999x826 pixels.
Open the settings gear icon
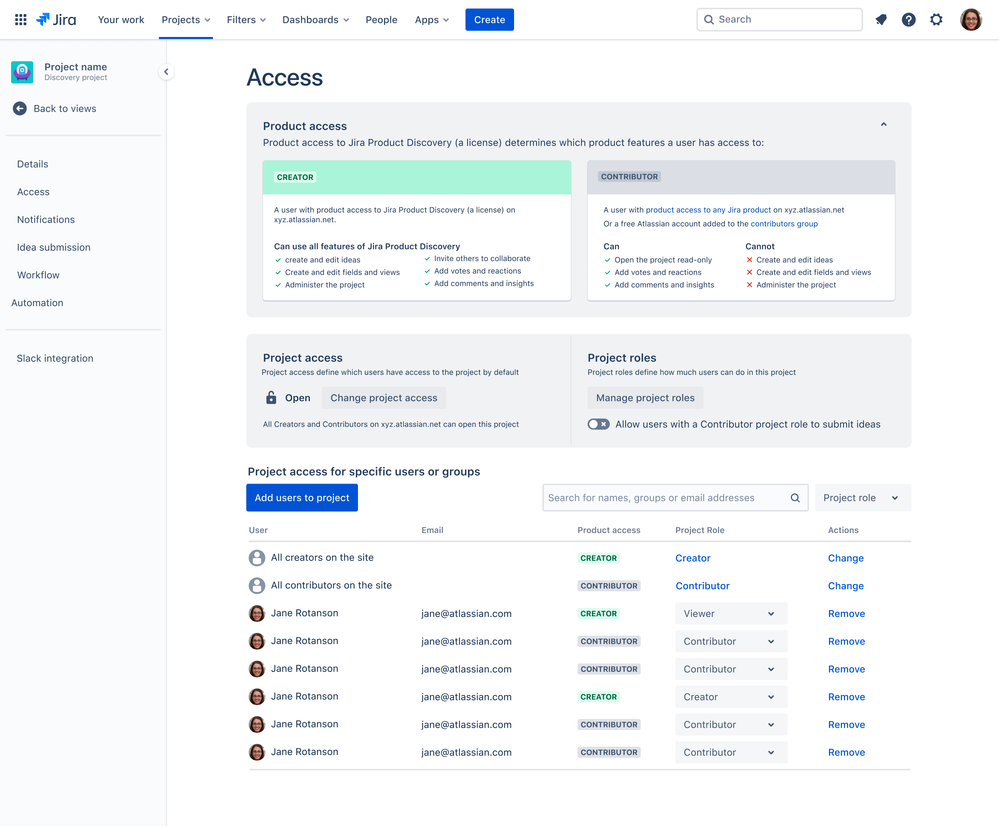(936, 20)
